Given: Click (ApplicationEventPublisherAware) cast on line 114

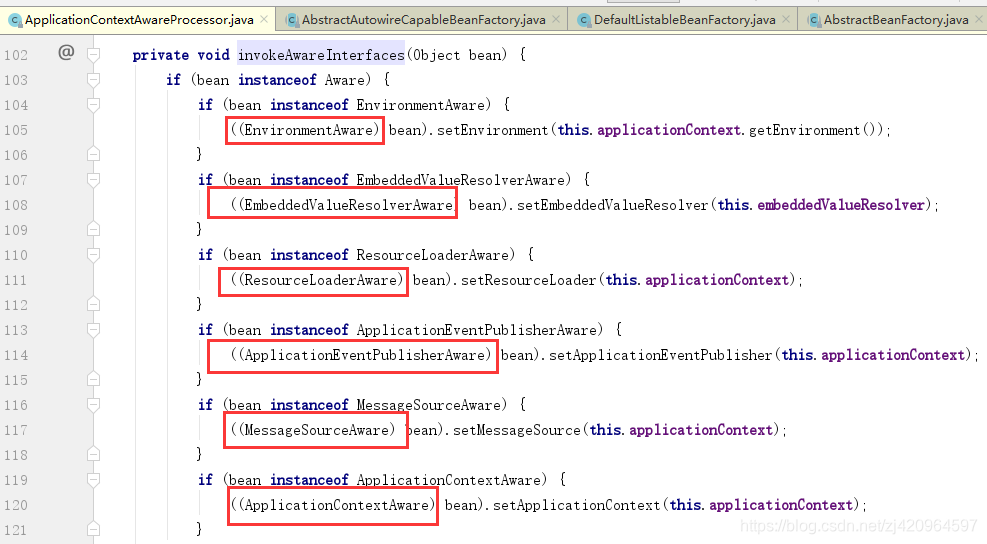Looking at the screenshot, I should [x=364, y=355].
